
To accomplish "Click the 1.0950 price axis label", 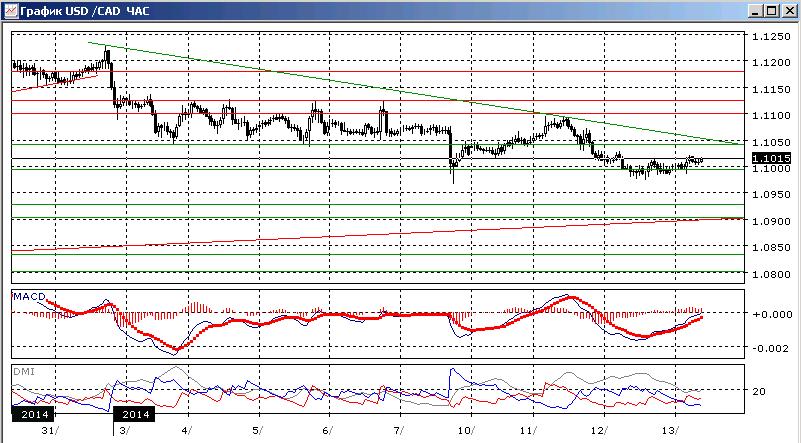I will [772, 195].
